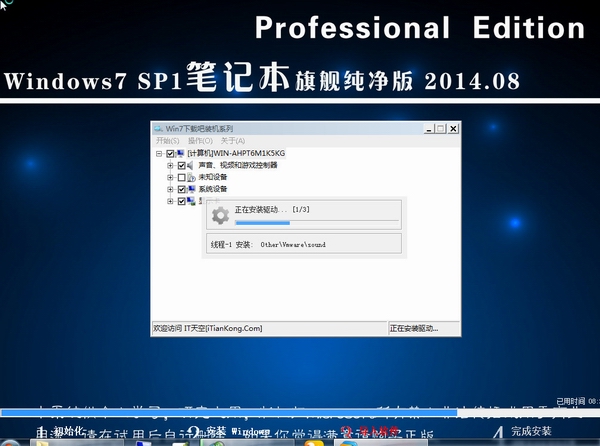This screenshot has height=446, width=600.
Task: Click the disabled maximize button of the driver window
Action: point(441,129)
